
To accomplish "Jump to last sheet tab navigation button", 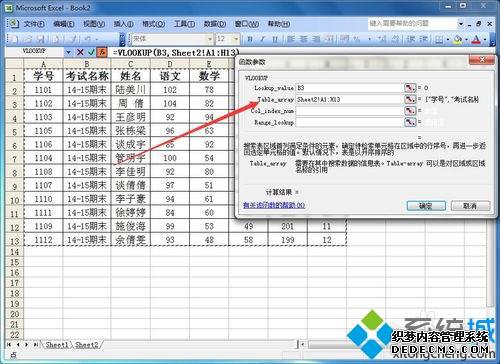I will pyautogui.click(x=35, y=345).
